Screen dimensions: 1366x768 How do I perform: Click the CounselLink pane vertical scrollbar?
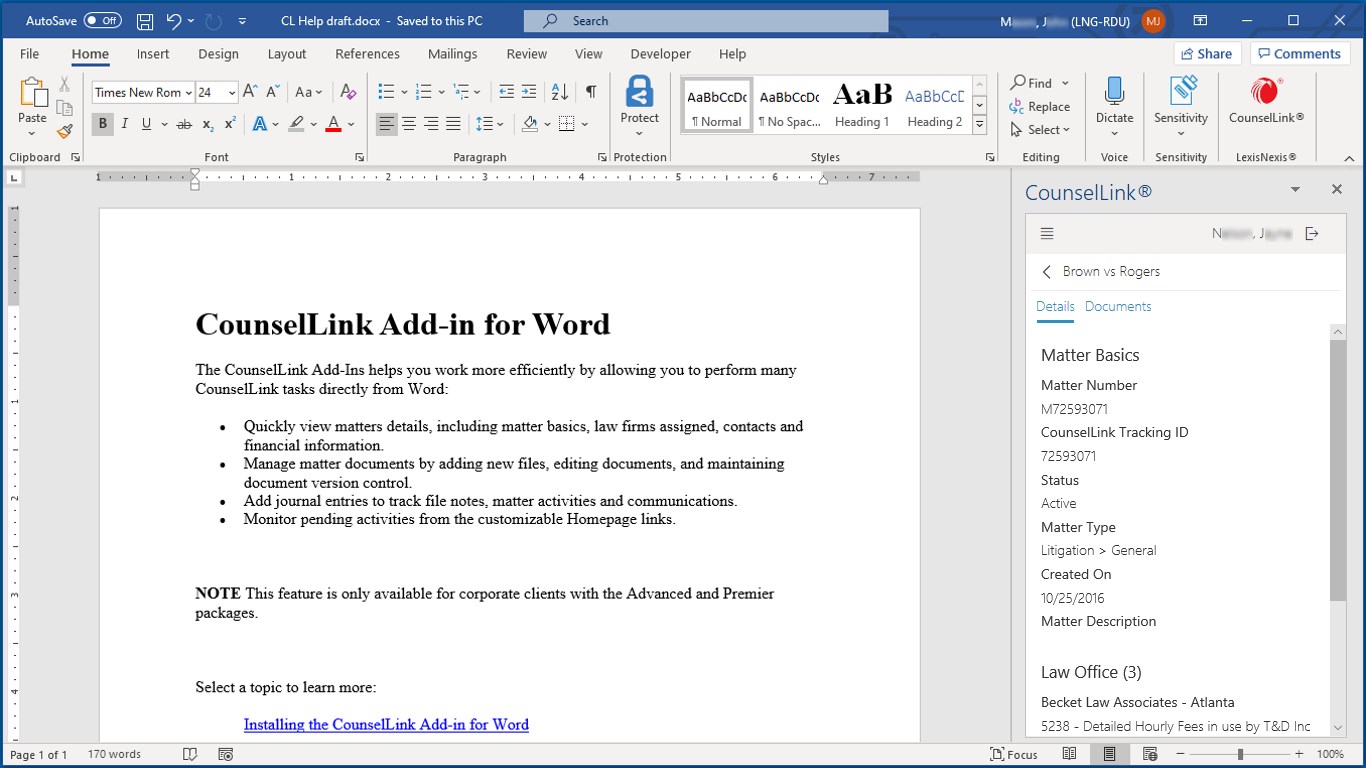1337,470
